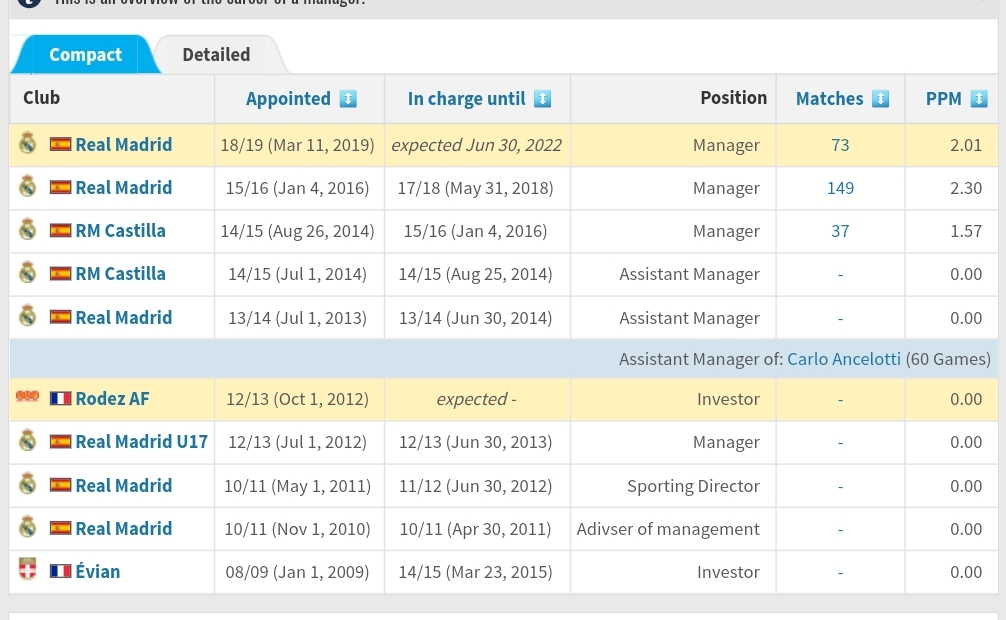Open the Évian club link
The height and width of the screenshot is (620, 1006).
98,571
